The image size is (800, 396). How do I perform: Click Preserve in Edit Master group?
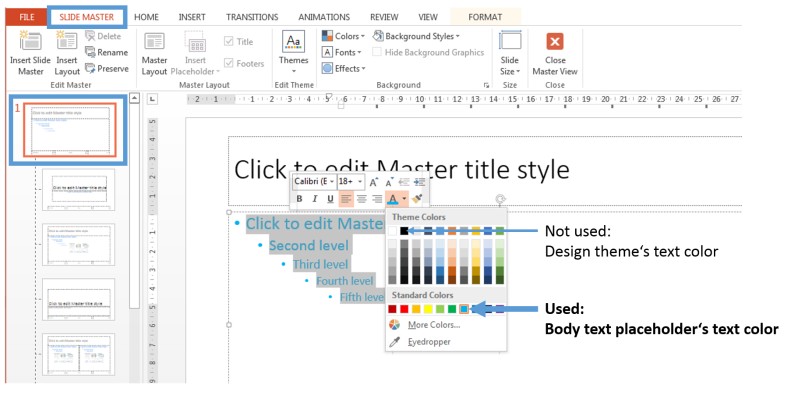[x=107, y=68]
